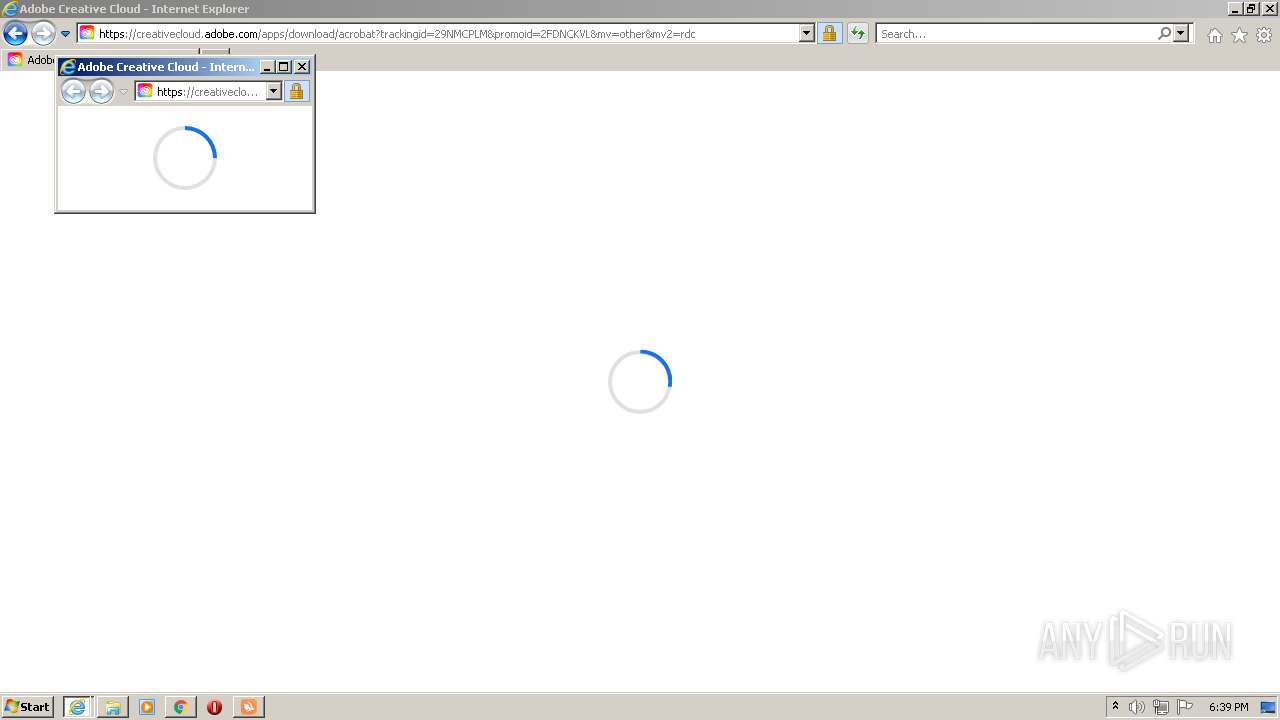Open the volume speaker tray icon

[x=1137, y=707]
